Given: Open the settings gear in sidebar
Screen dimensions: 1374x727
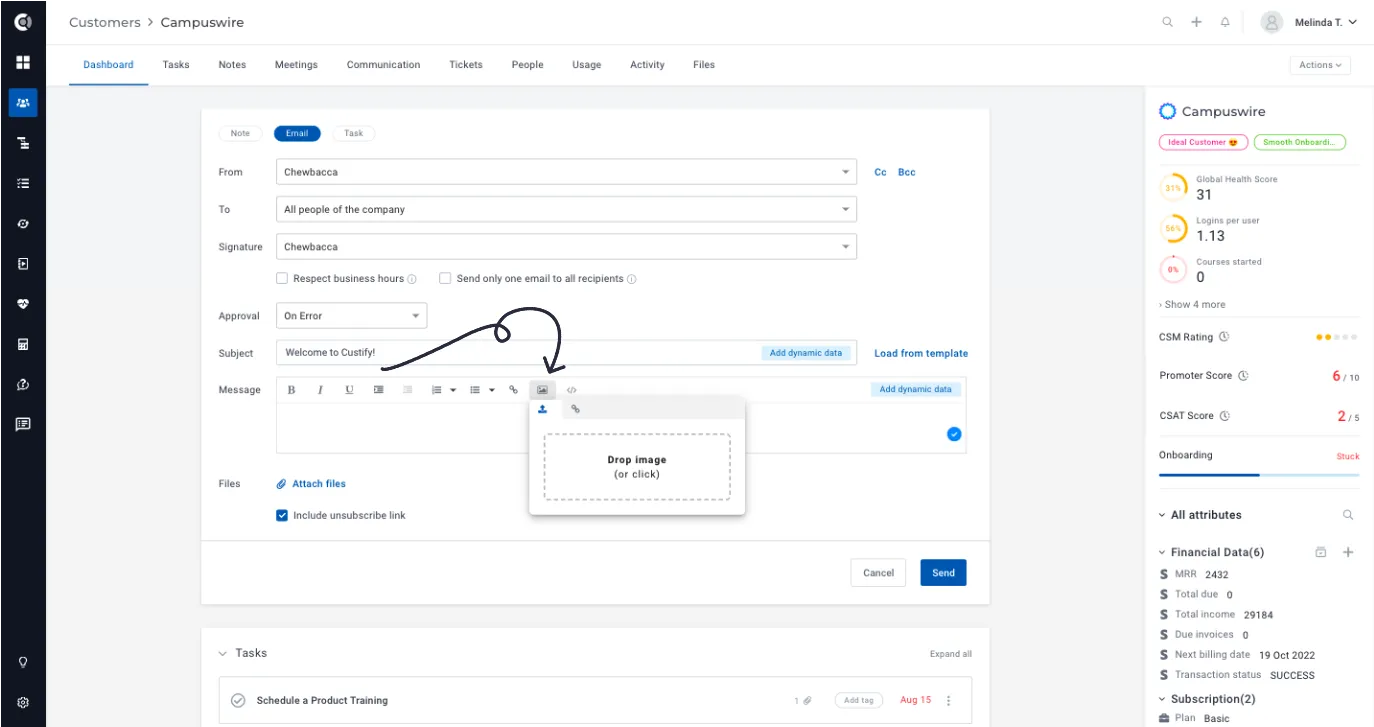Looking at the screenshot, I should pos(23,703).
